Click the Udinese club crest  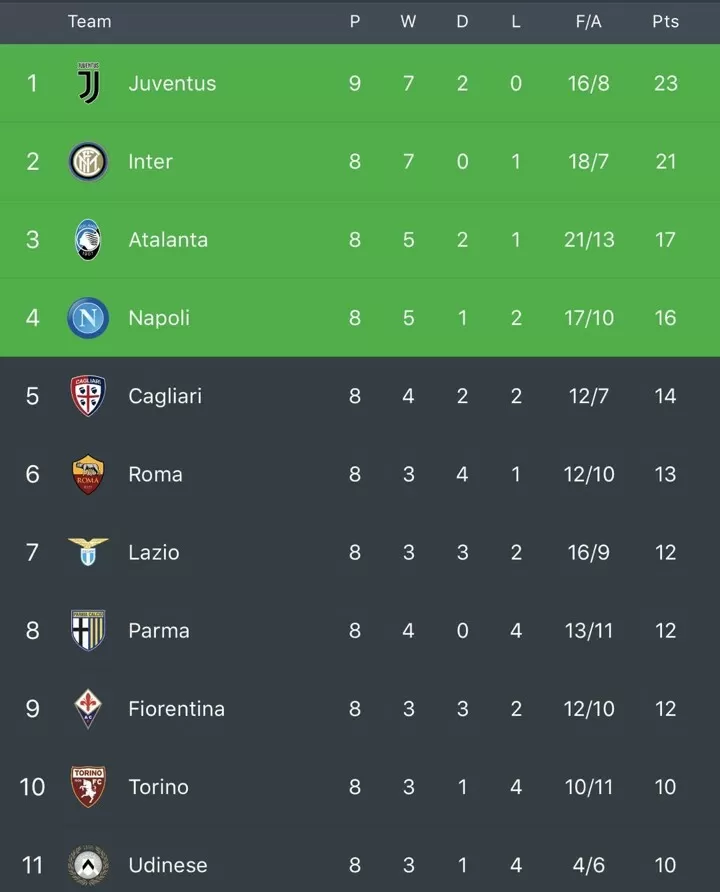click(x=88, y=865)
